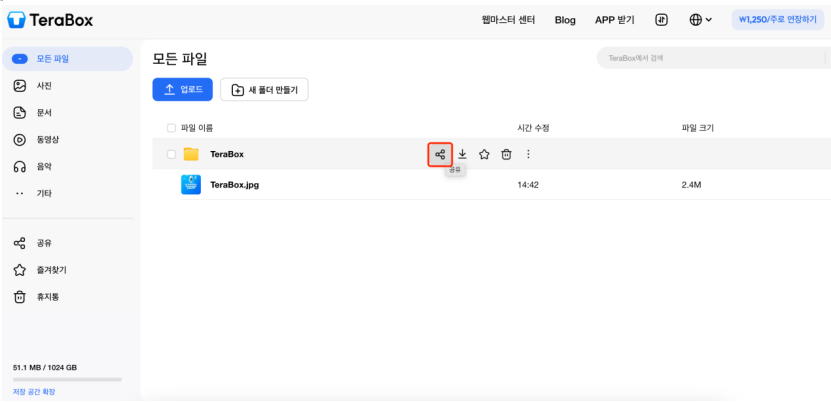This screenshot has height=402, width=831.
Task: Click 새 폴더 만들기 button
Action: [x=264, y=90]
